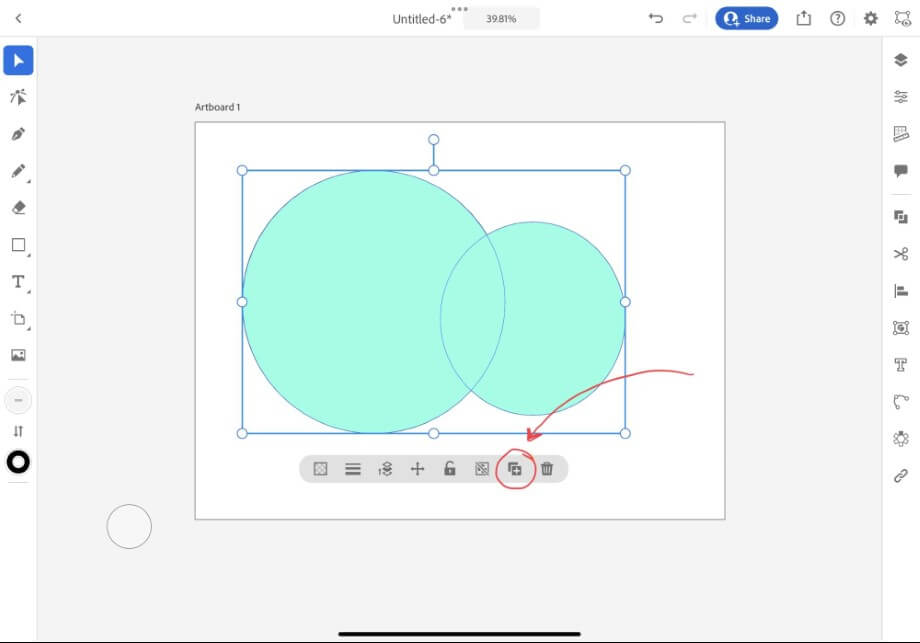Open the Untitled-6 document title
The image size is (920, 643).
[x=422, y=19]
